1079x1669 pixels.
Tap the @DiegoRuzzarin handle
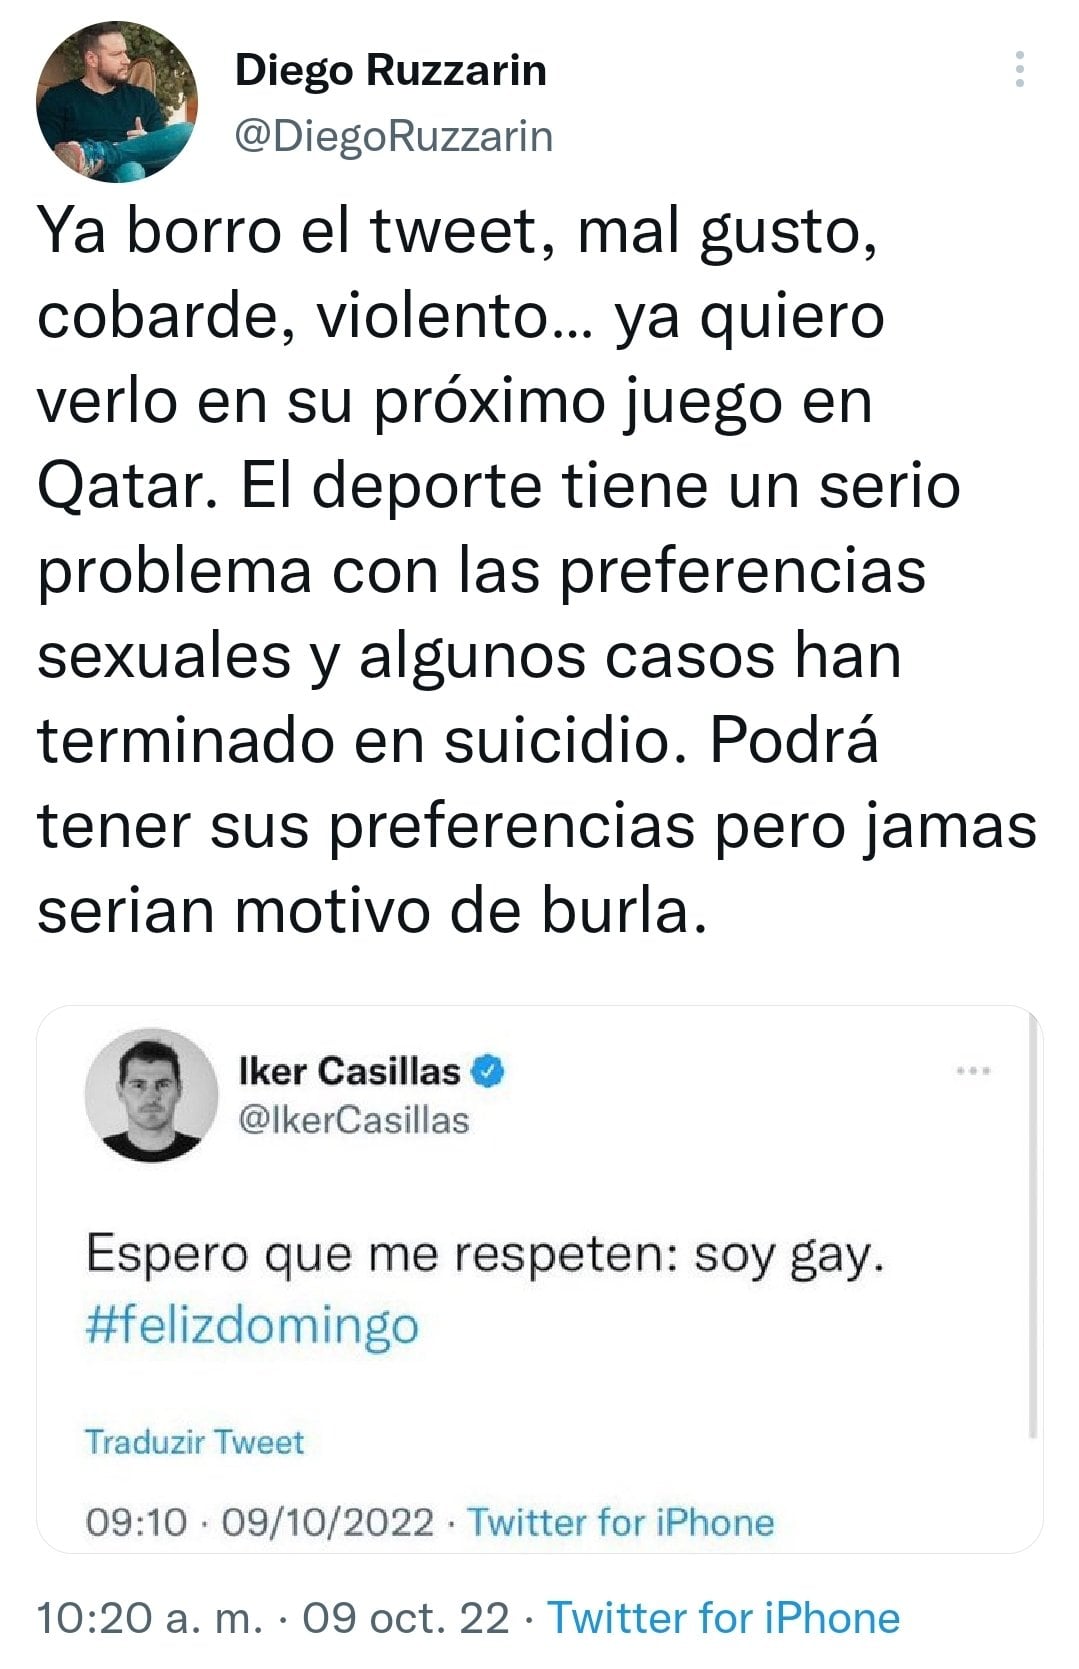(x=393, y=136)
